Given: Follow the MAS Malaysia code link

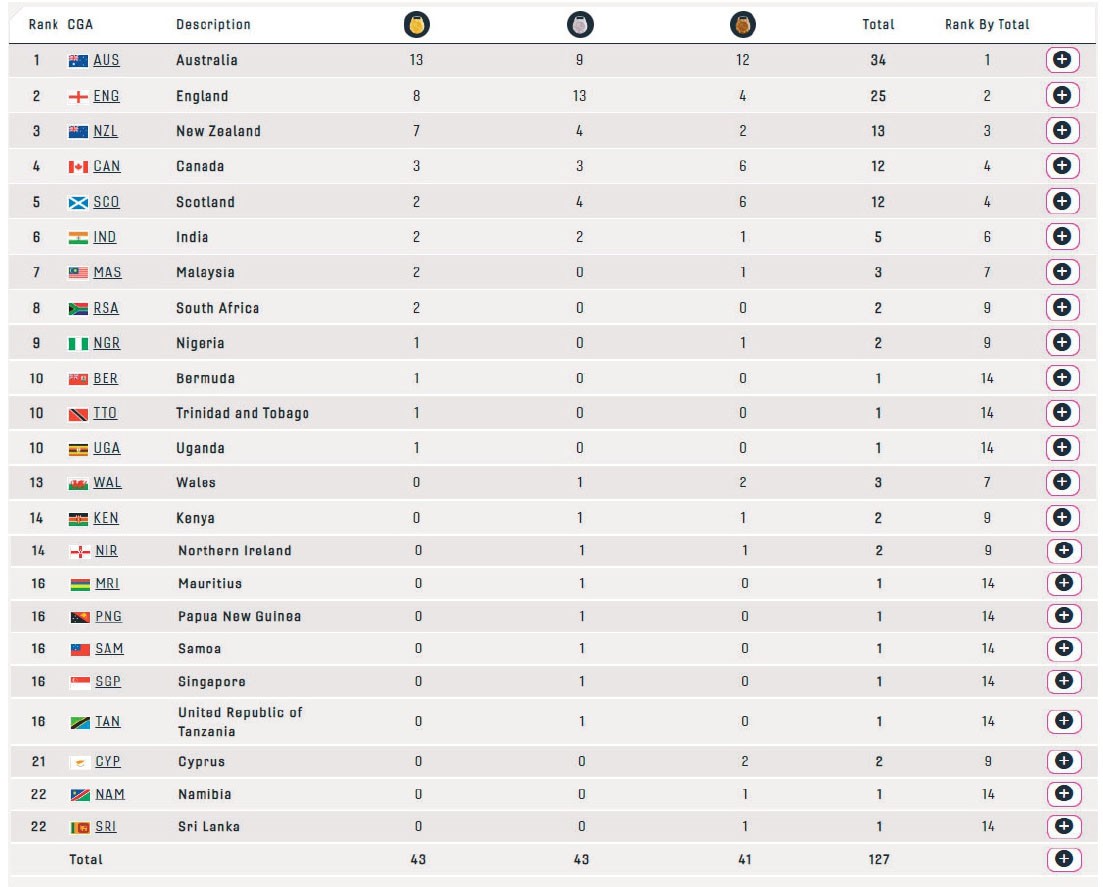Looking at the screenshot, I should (x=107, y=273).
